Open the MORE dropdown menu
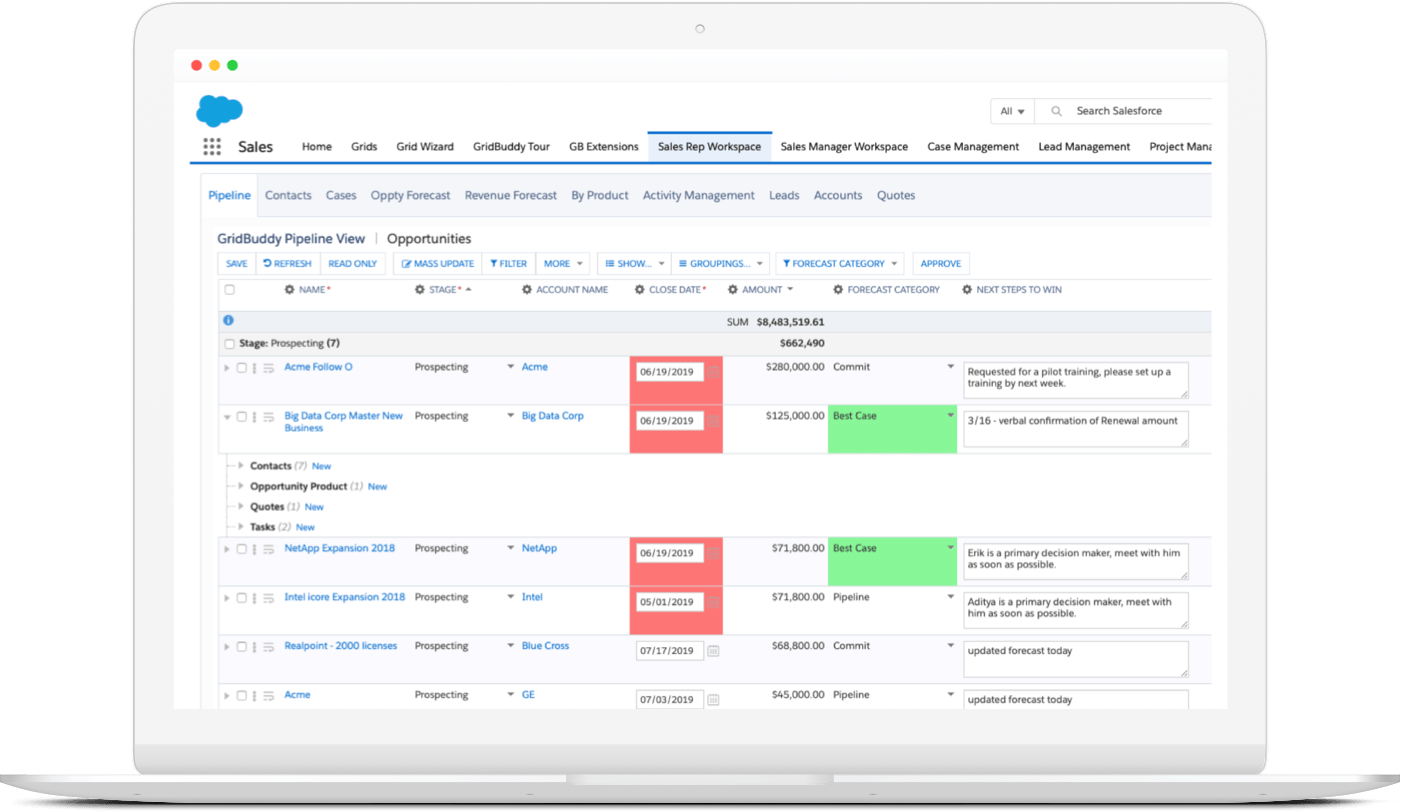Screen dimensions: 1402x812 (x=563, y=264)
